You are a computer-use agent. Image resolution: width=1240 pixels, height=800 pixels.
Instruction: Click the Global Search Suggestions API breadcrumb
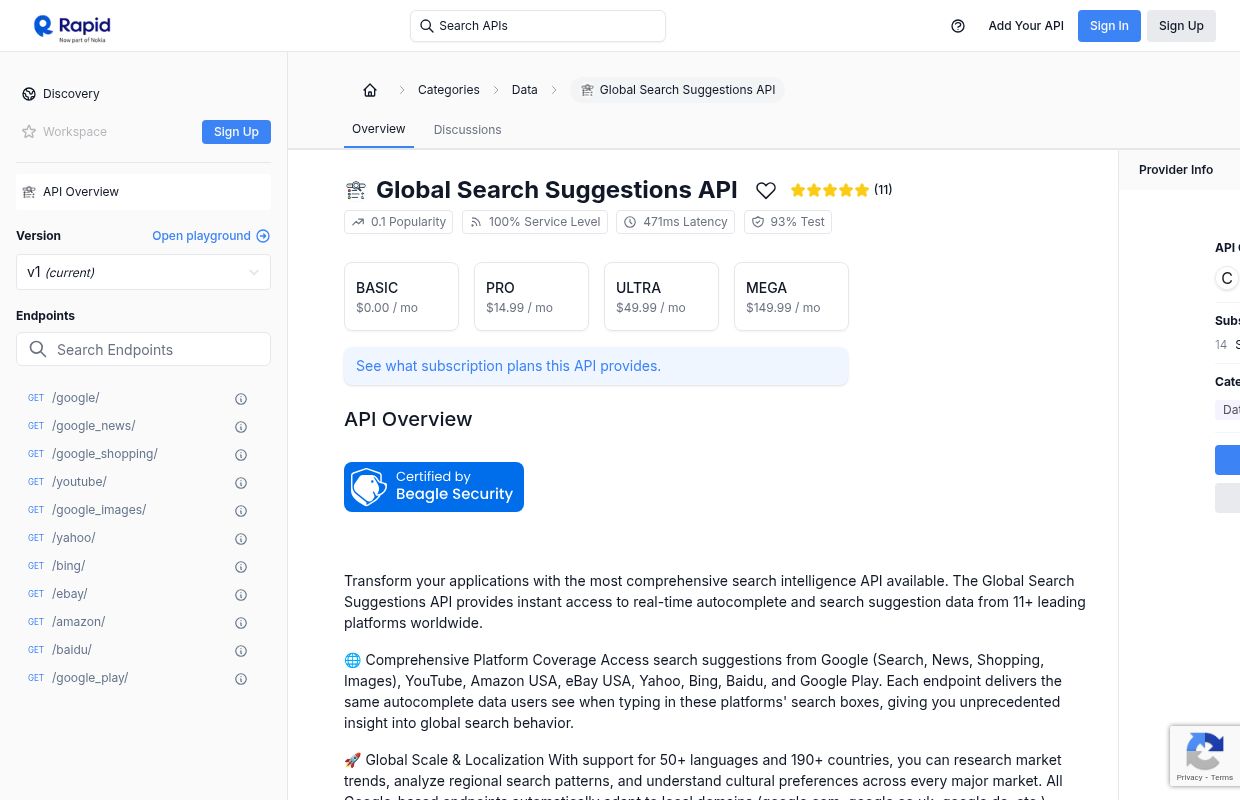click(677, 90)
